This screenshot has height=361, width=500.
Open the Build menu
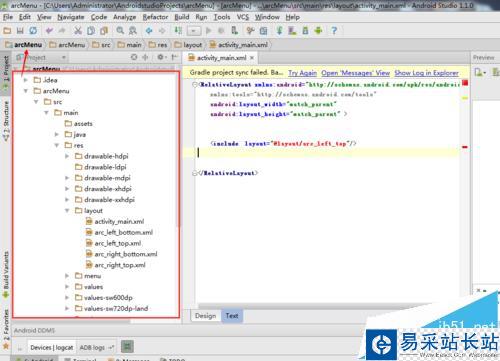point(181,17)
